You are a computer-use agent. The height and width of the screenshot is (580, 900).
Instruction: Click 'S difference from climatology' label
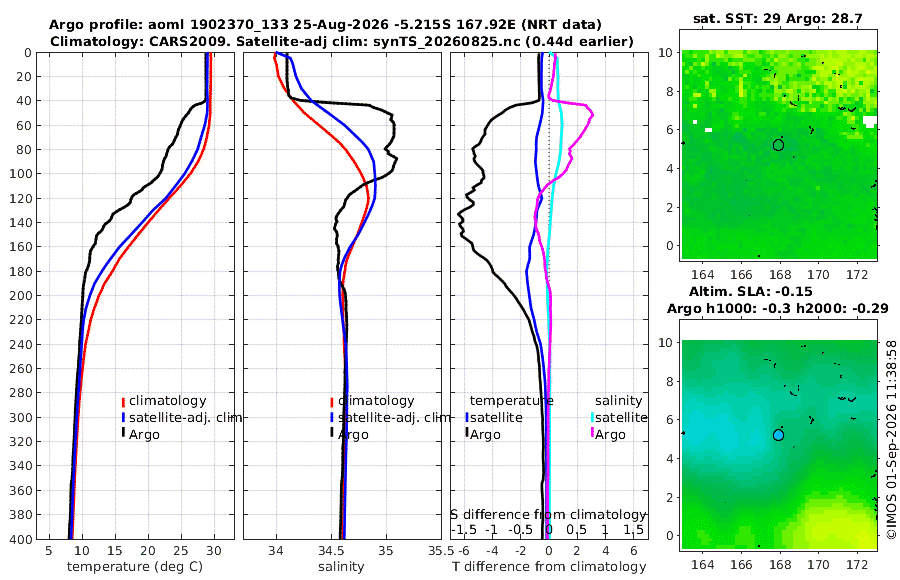coord(548,514)
